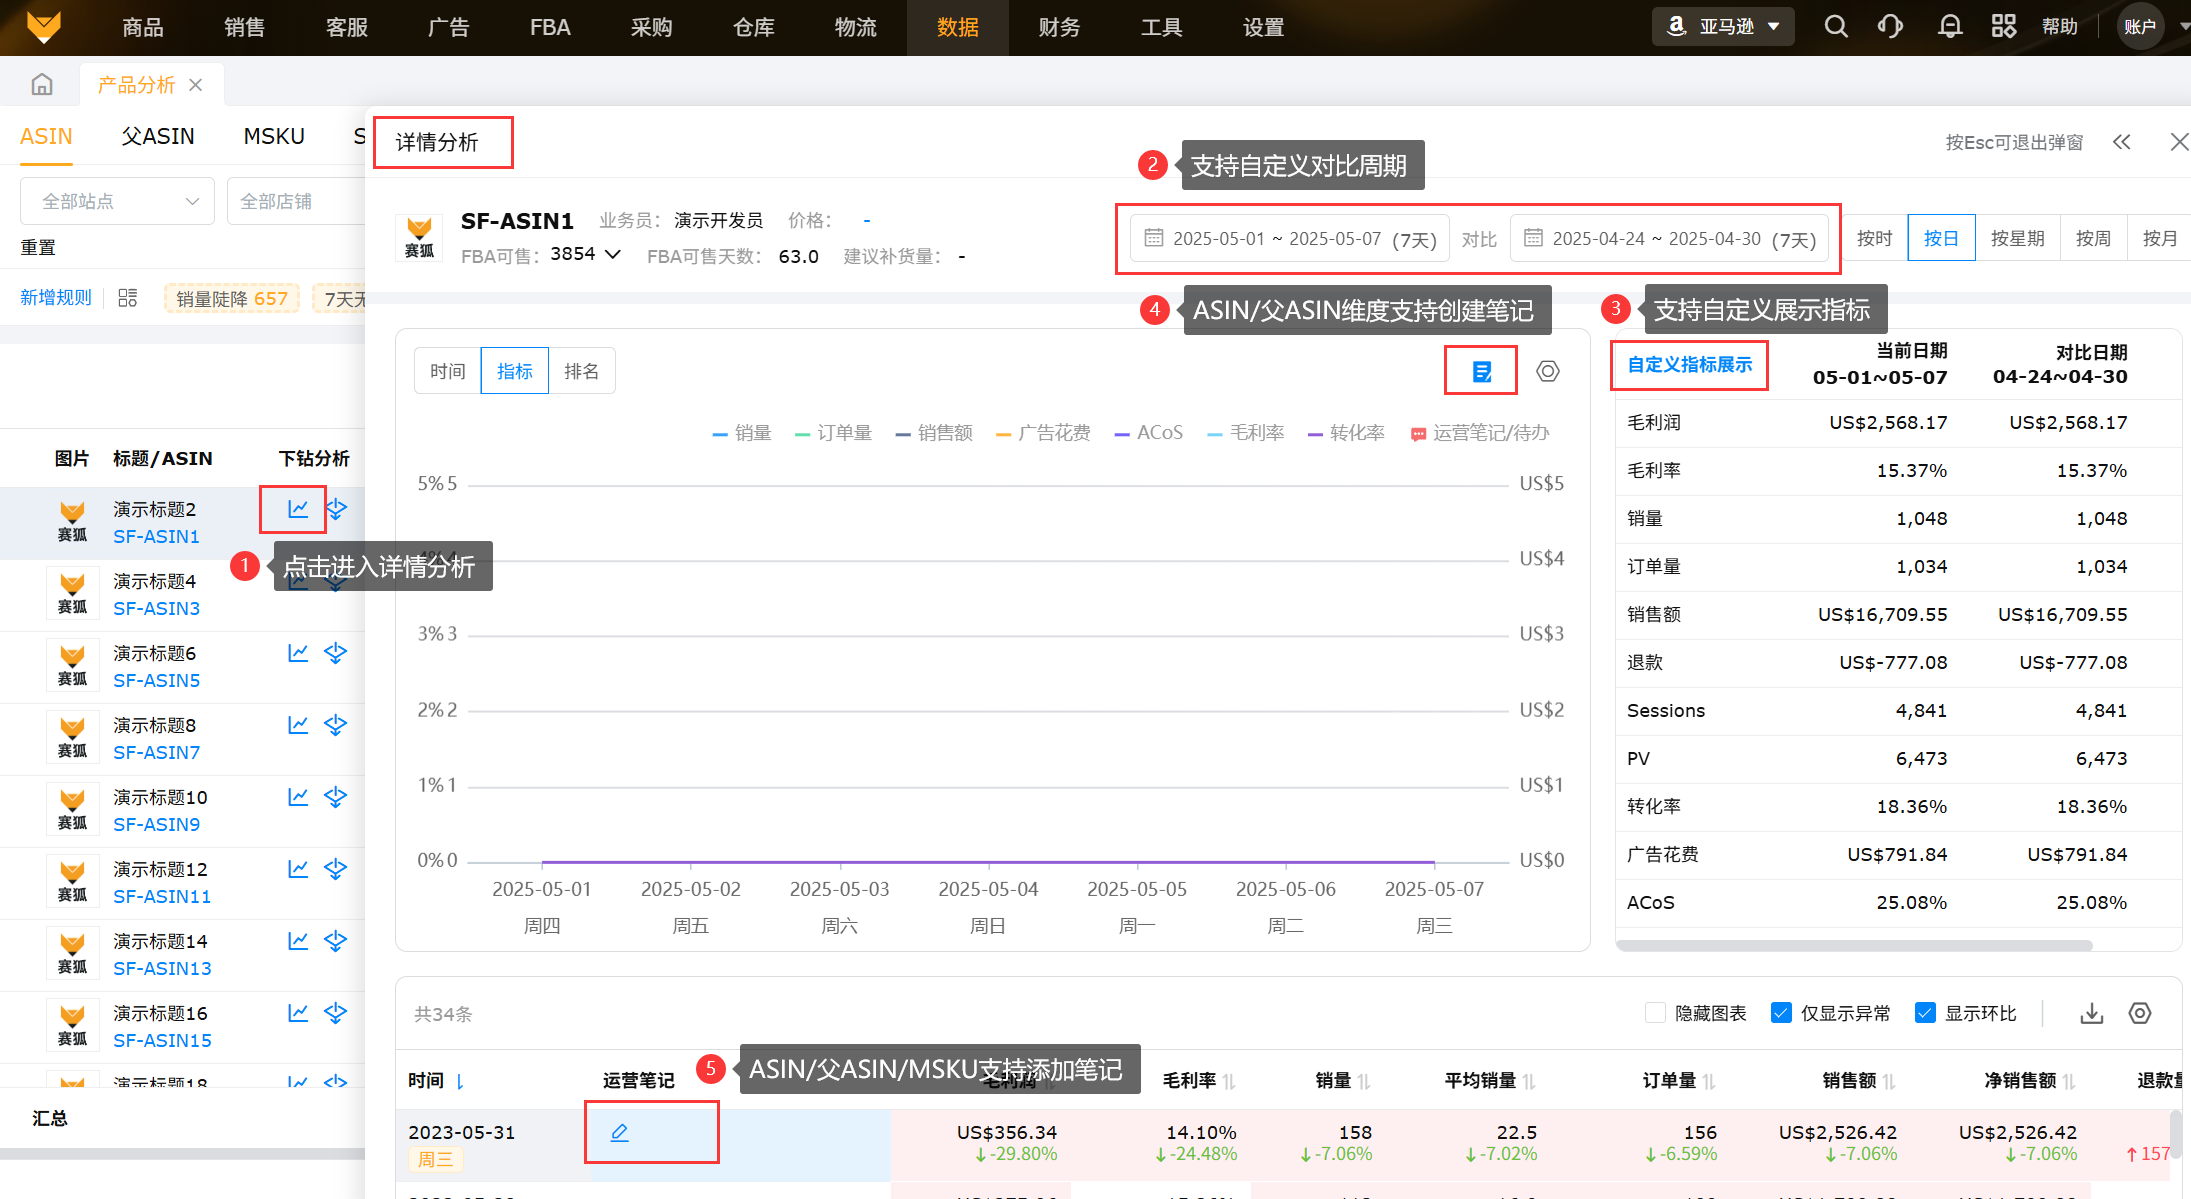Open notifications bell icon
Image resolution: width=2191 pixels, height=1199 pixels.
point(1949,27)
